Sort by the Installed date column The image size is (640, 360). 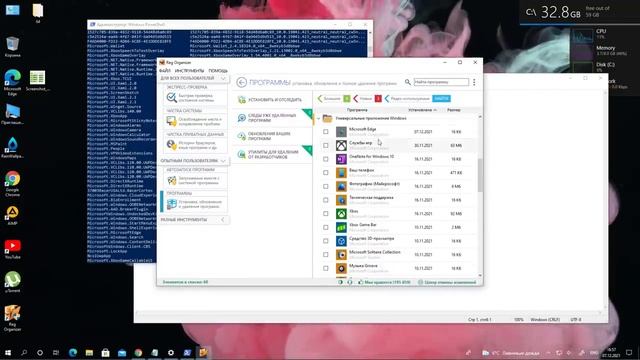pyautogui.click(x=422, y=110)
